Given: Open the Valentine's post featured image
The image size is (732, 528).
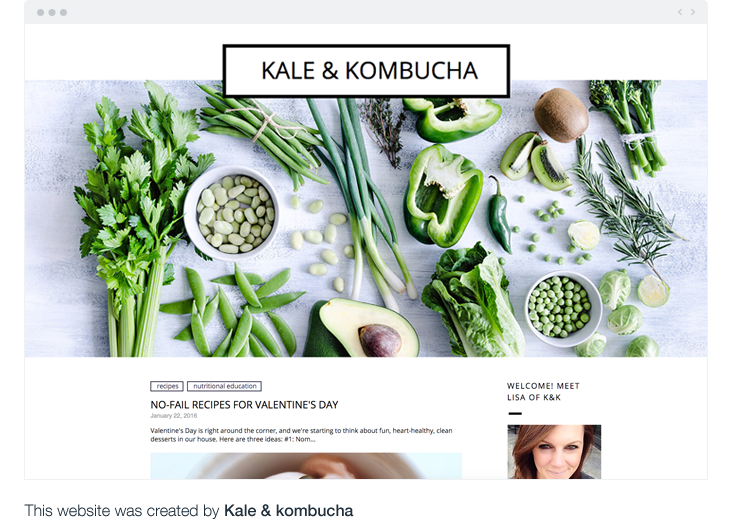Looking at the screenshot, I should [306, 465].
